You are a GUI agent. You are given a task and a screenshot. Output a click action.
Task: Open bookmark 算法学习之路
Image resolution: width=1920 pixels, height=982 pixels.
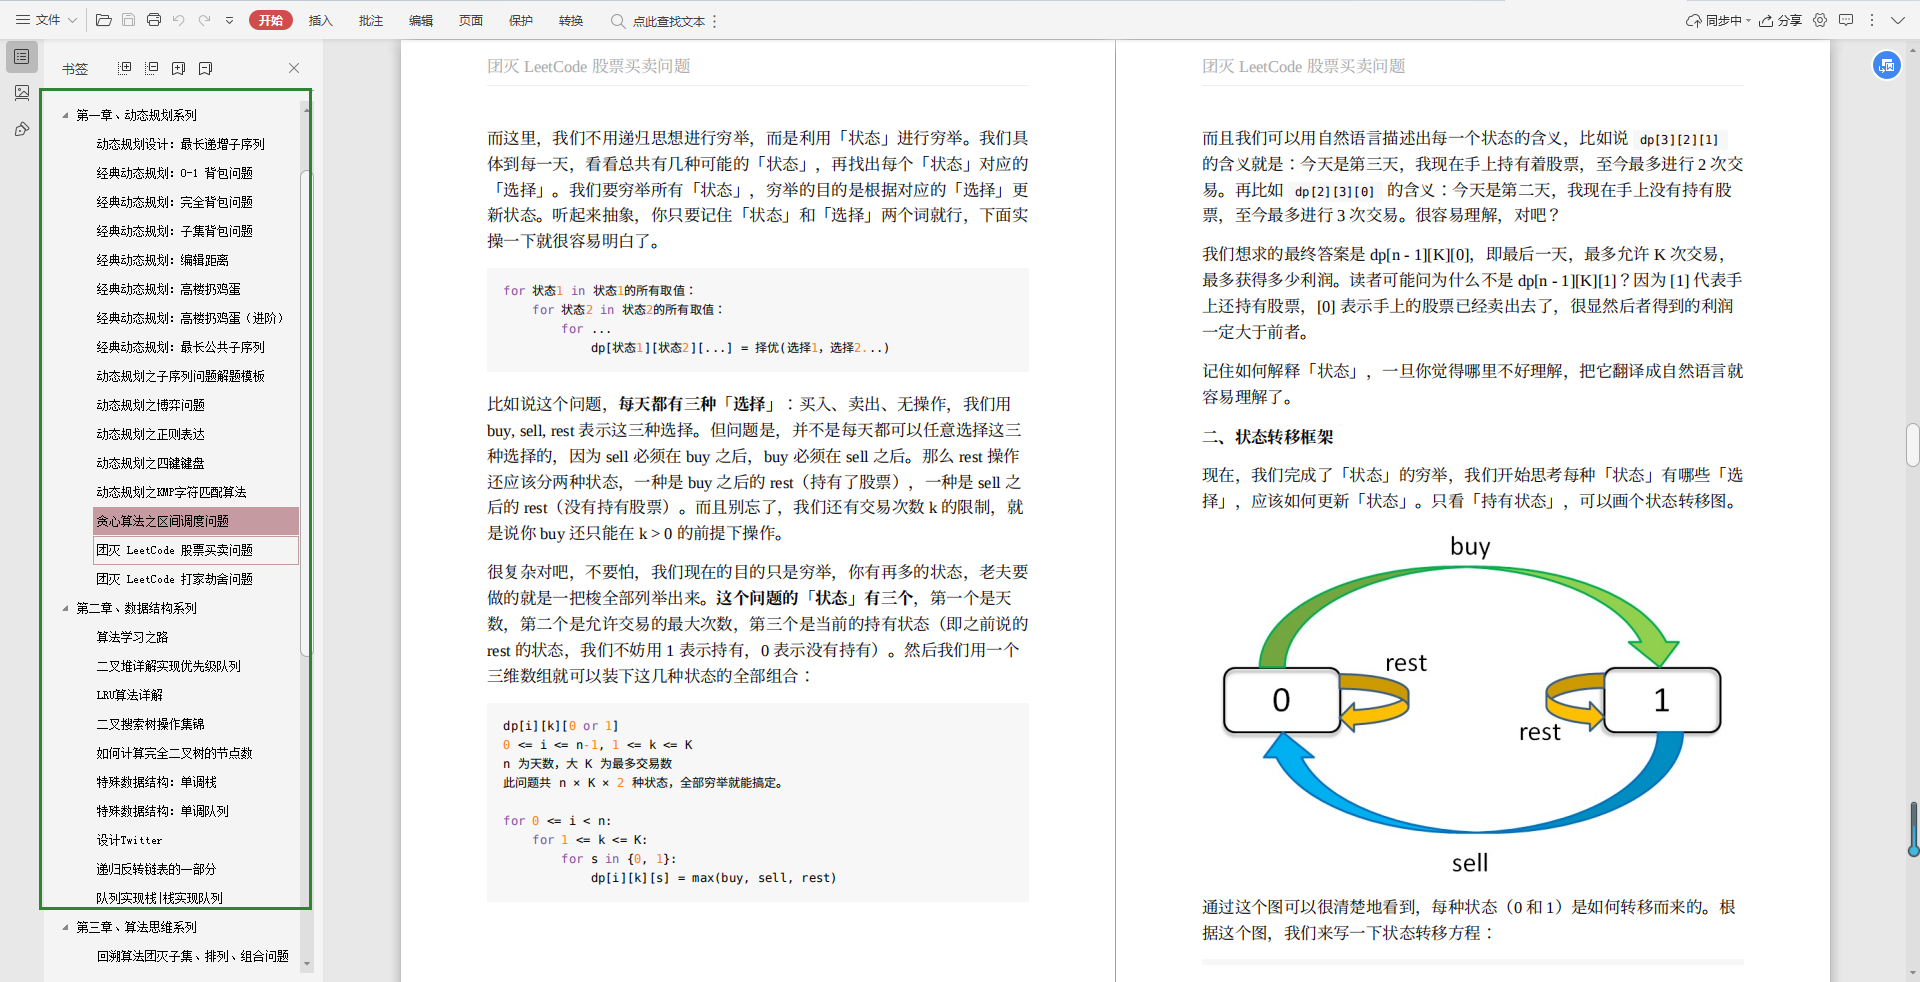[x=132, y=637]
